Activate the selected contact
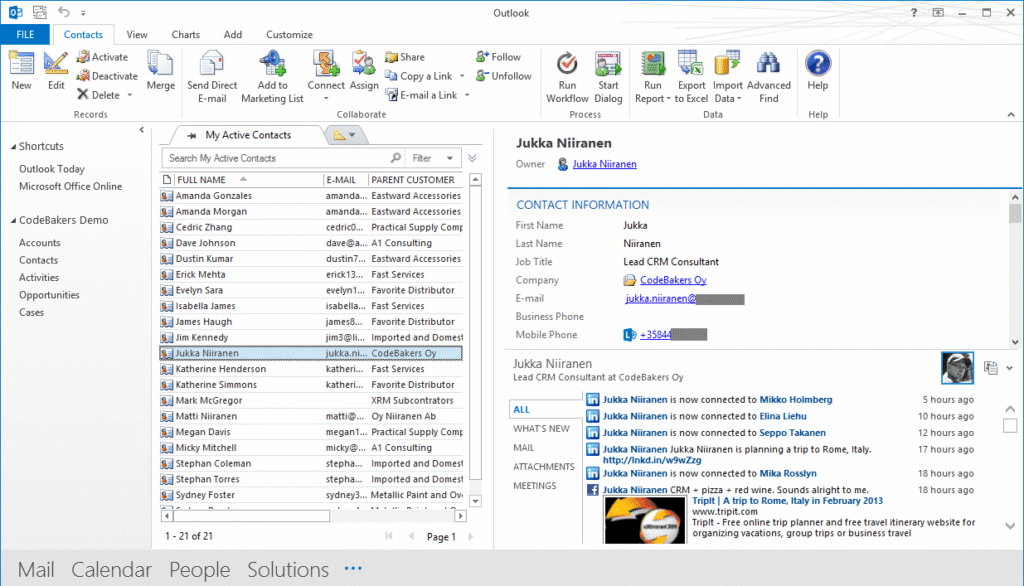Screen dimensions: 1024x586 coord(103,57)
